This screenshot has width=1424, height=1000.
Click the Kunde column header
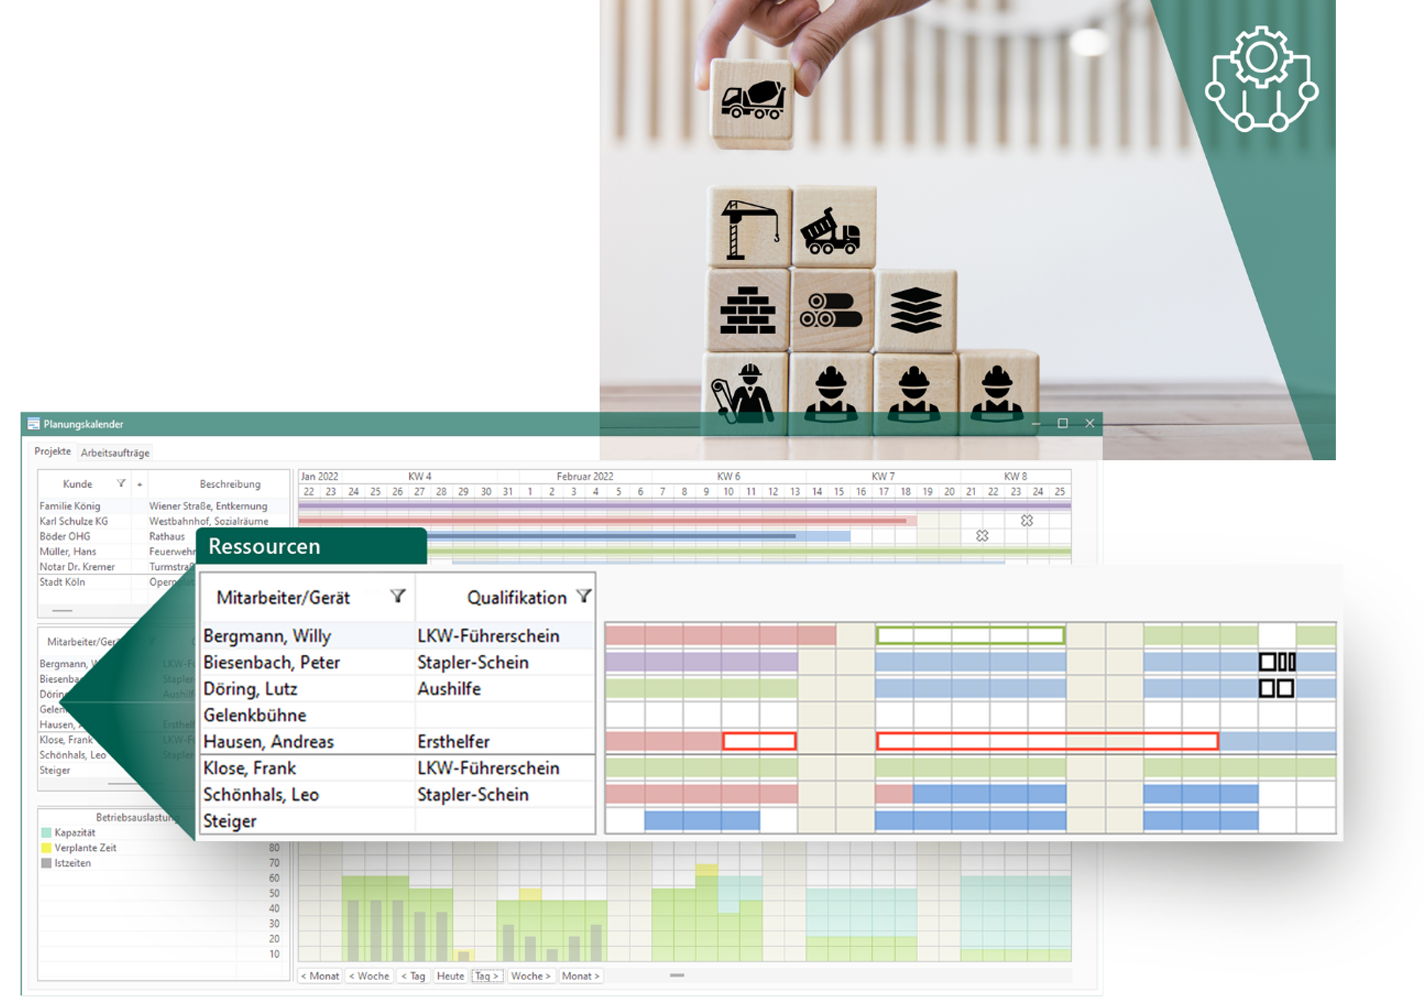coord(77,484)
